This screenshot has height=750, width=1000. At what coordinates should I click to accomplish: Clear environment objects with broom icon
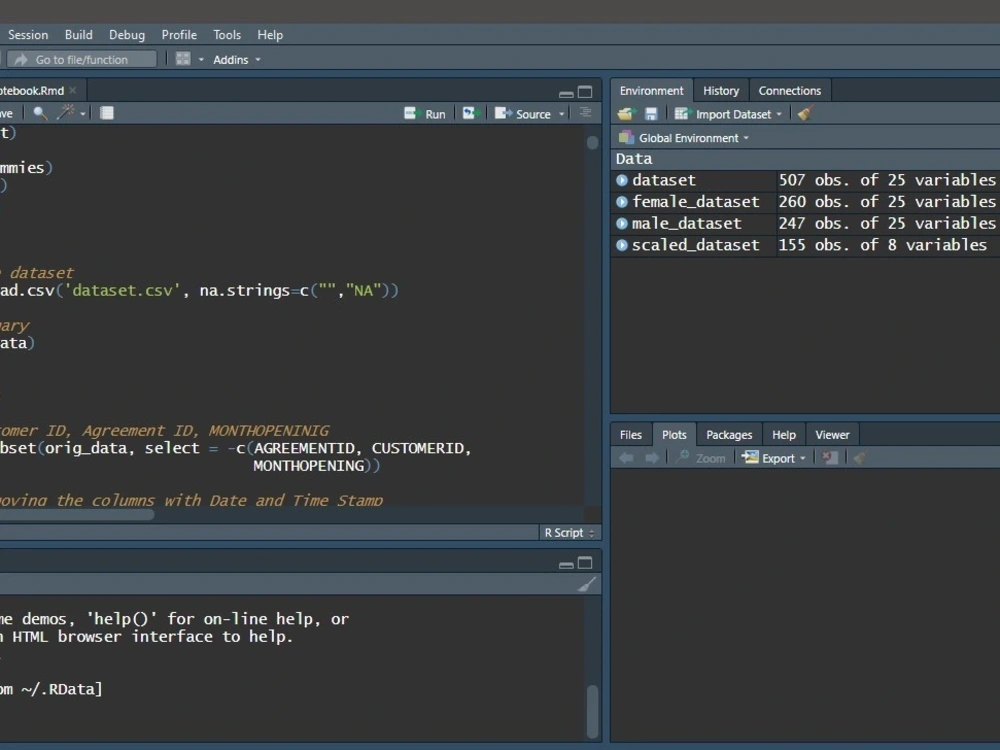[x=805, y=114]
